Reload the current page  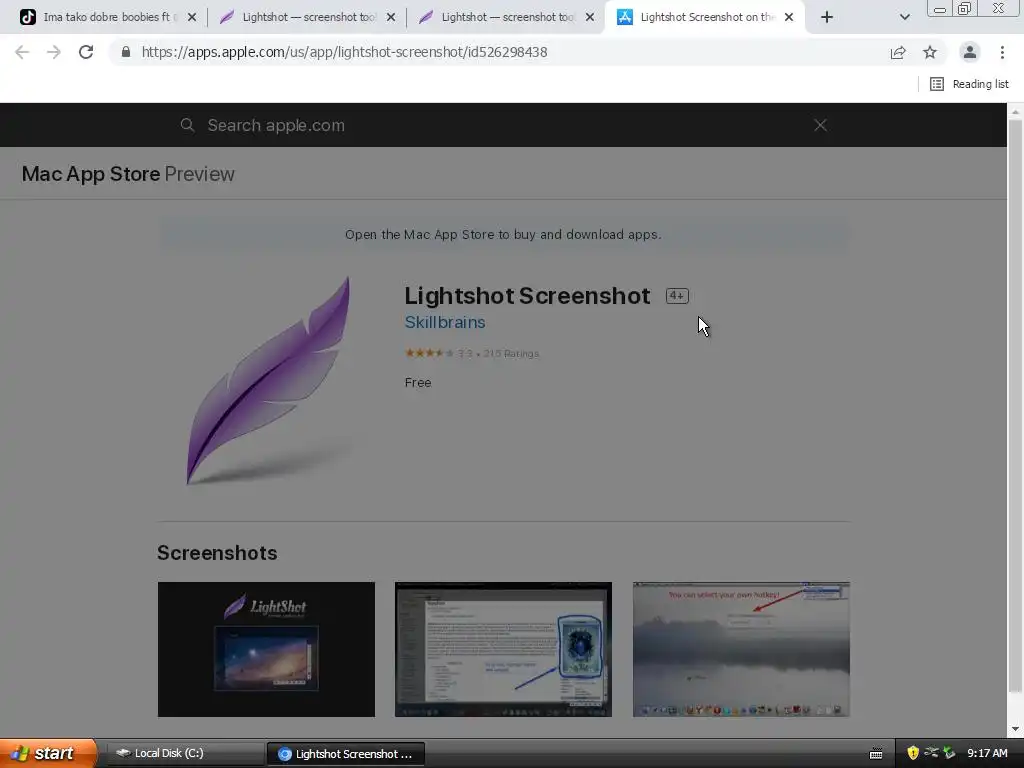click(x=86, y=52)
